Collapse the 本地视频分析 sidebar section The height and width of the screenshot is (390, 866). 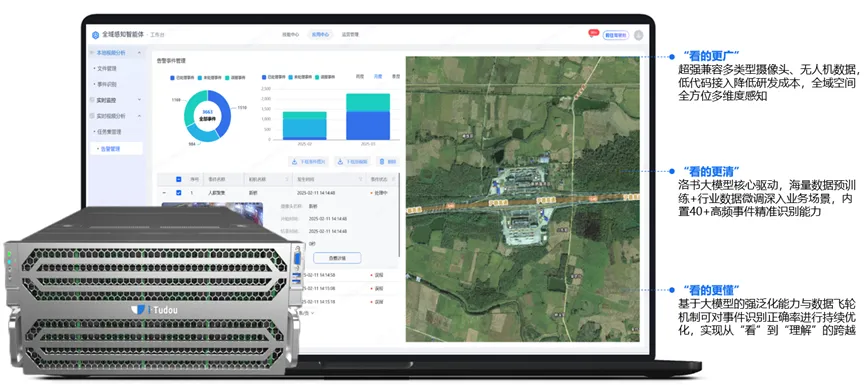click(x=139, y=53)
